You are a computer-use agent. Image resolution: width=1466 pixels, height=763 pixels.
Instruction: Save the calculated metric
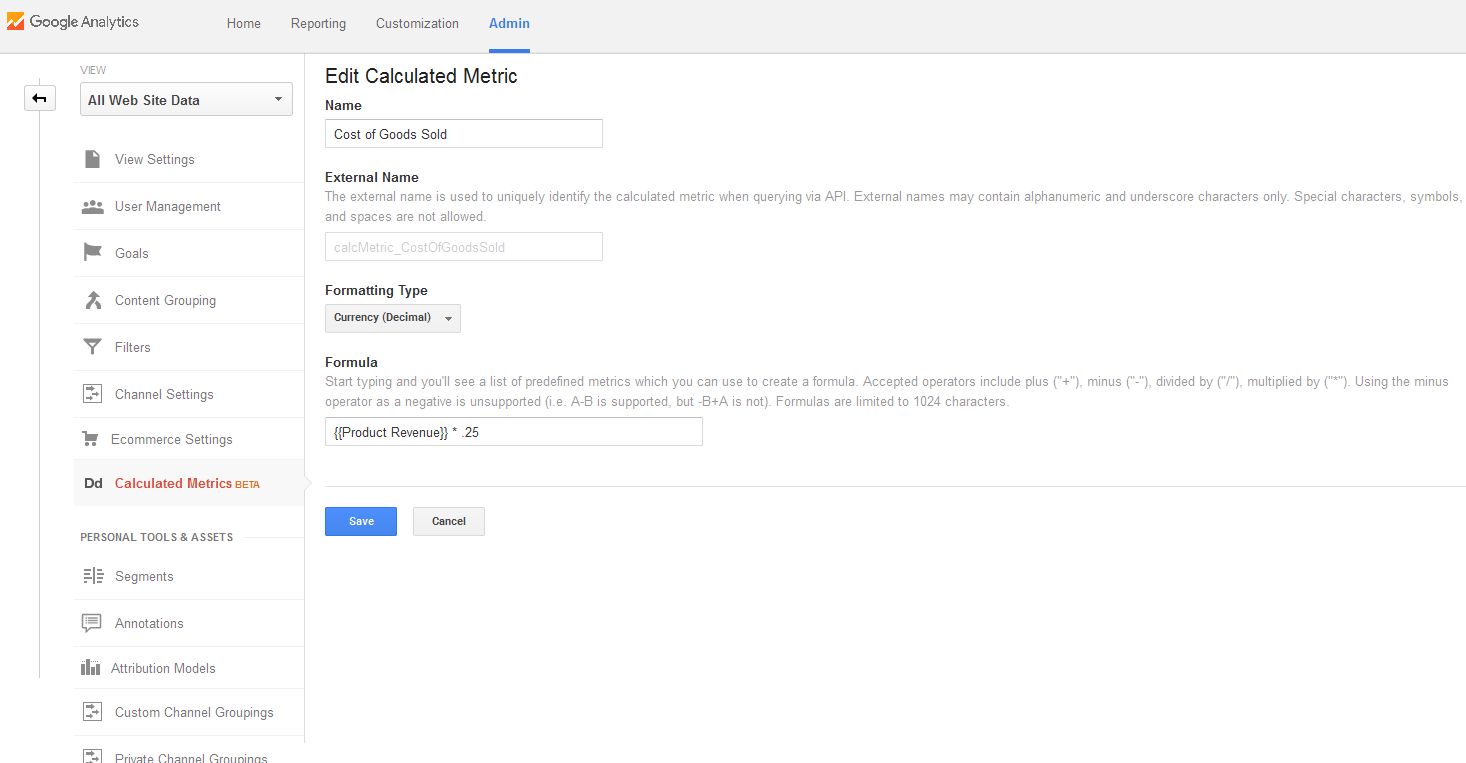pos(361,521)
